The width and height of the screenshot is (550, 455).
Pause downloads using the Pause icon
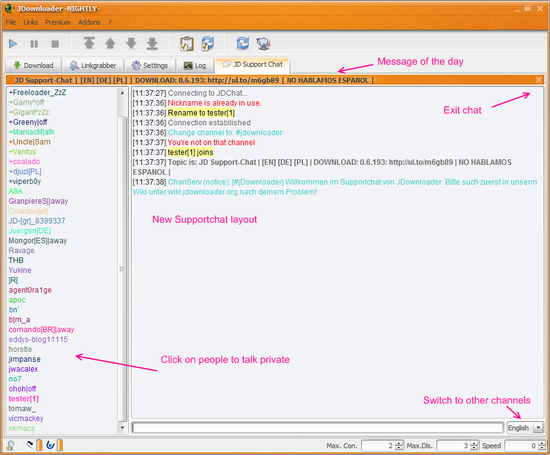(34, 44)
